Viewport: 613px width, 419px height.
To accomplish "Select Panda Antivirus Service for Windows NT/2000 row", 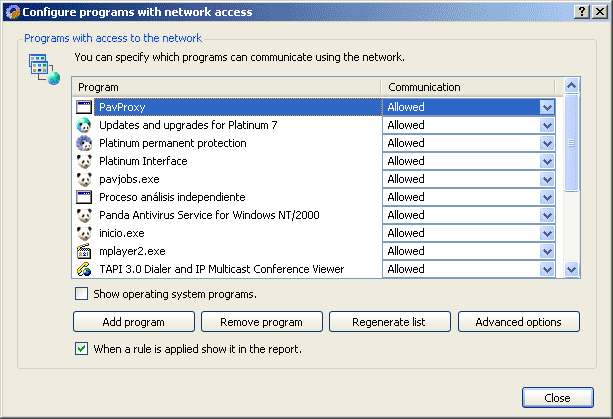I will pos(222,215).
